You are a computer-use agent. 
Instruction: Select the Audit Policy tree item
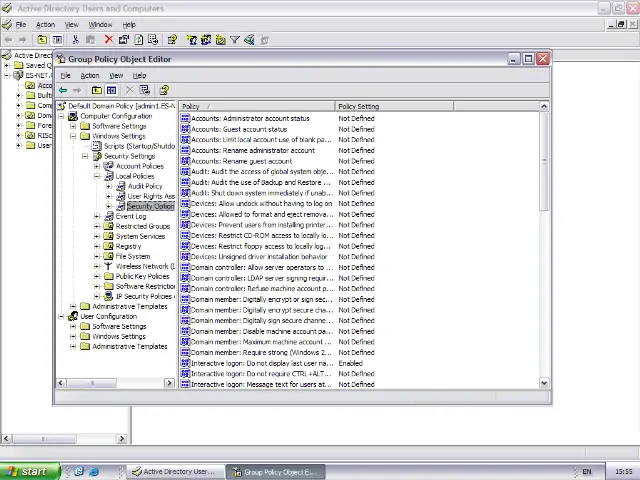[x=145, y=186]
